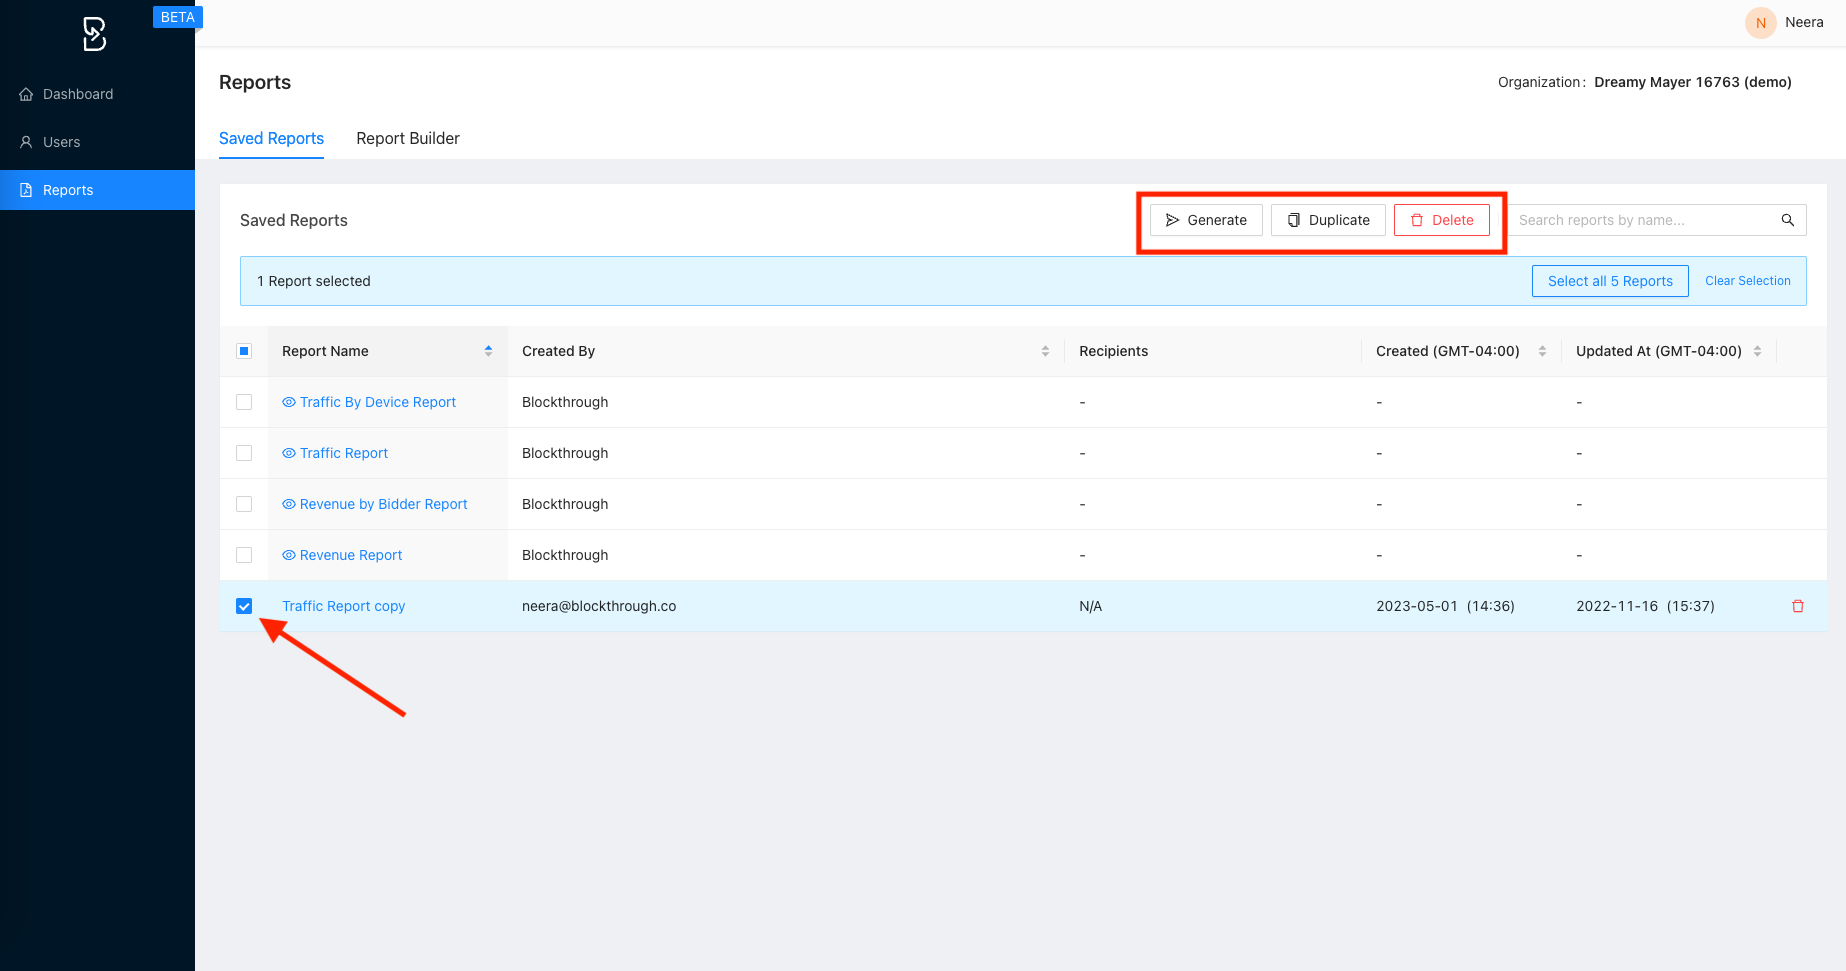Click the red Delete button
The image size is (1846, 971).
[1442, 220]
